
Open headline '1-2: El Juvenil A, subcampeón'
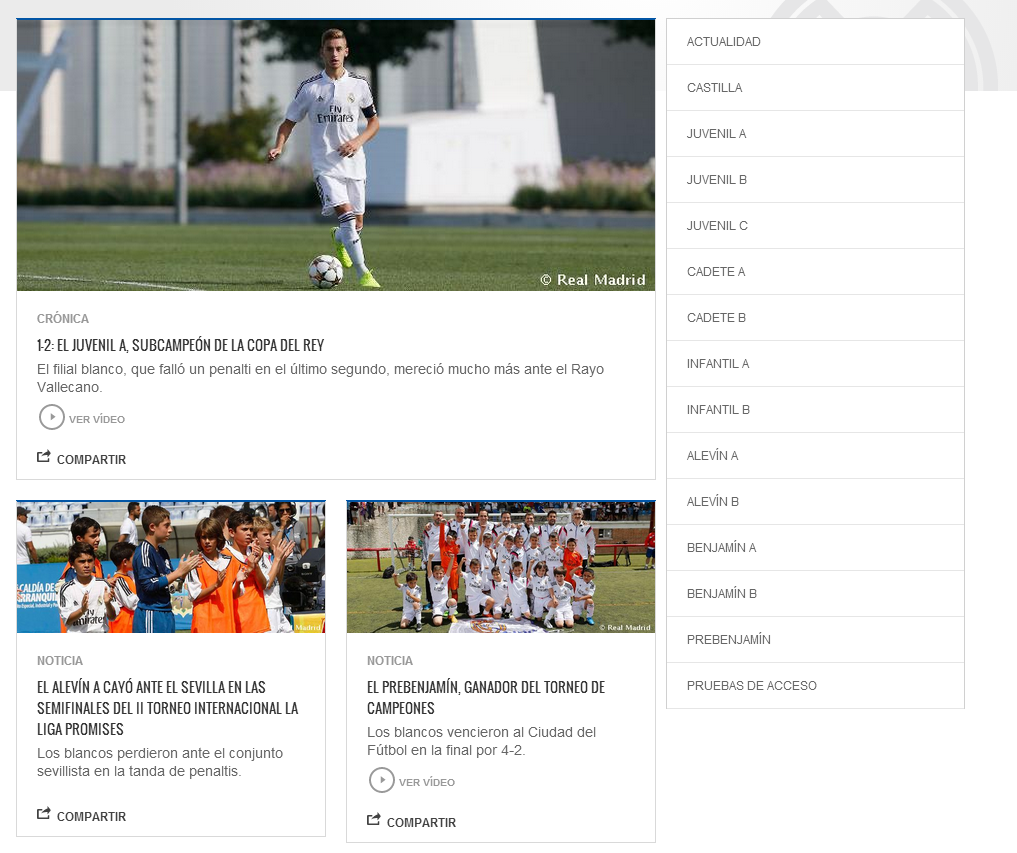[180, 345]
